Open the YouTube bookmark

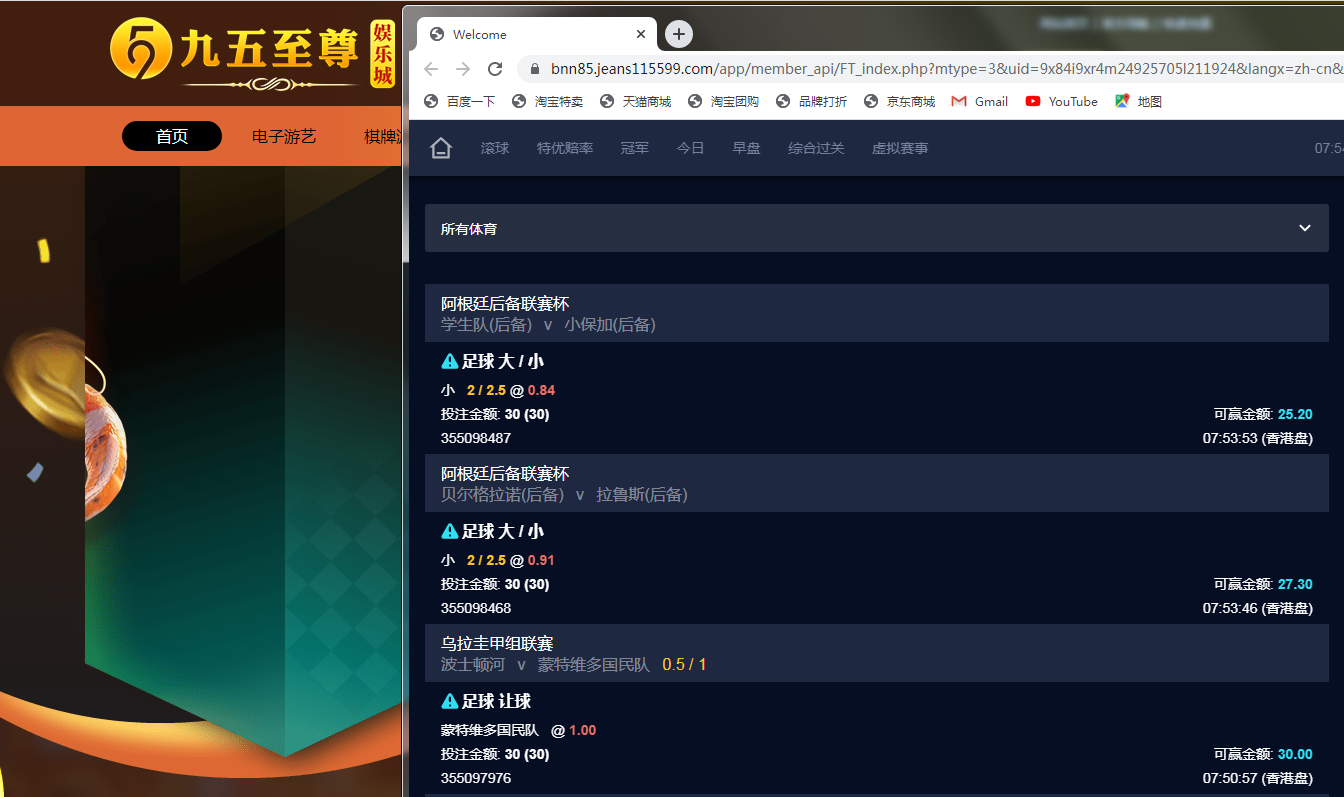[x=1062, y=101]
